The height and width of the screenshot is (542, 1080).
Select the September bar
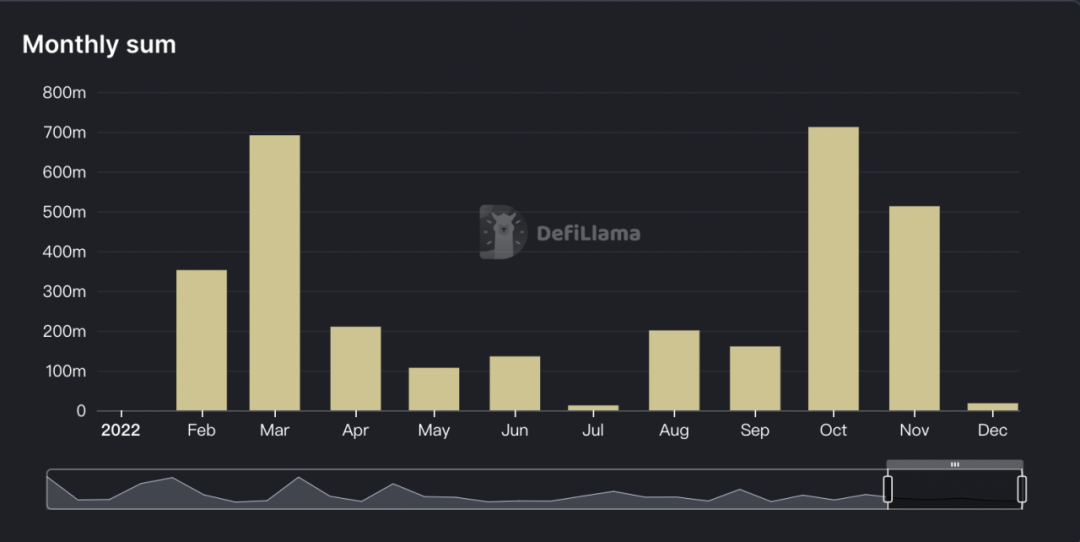pos(755,378)
